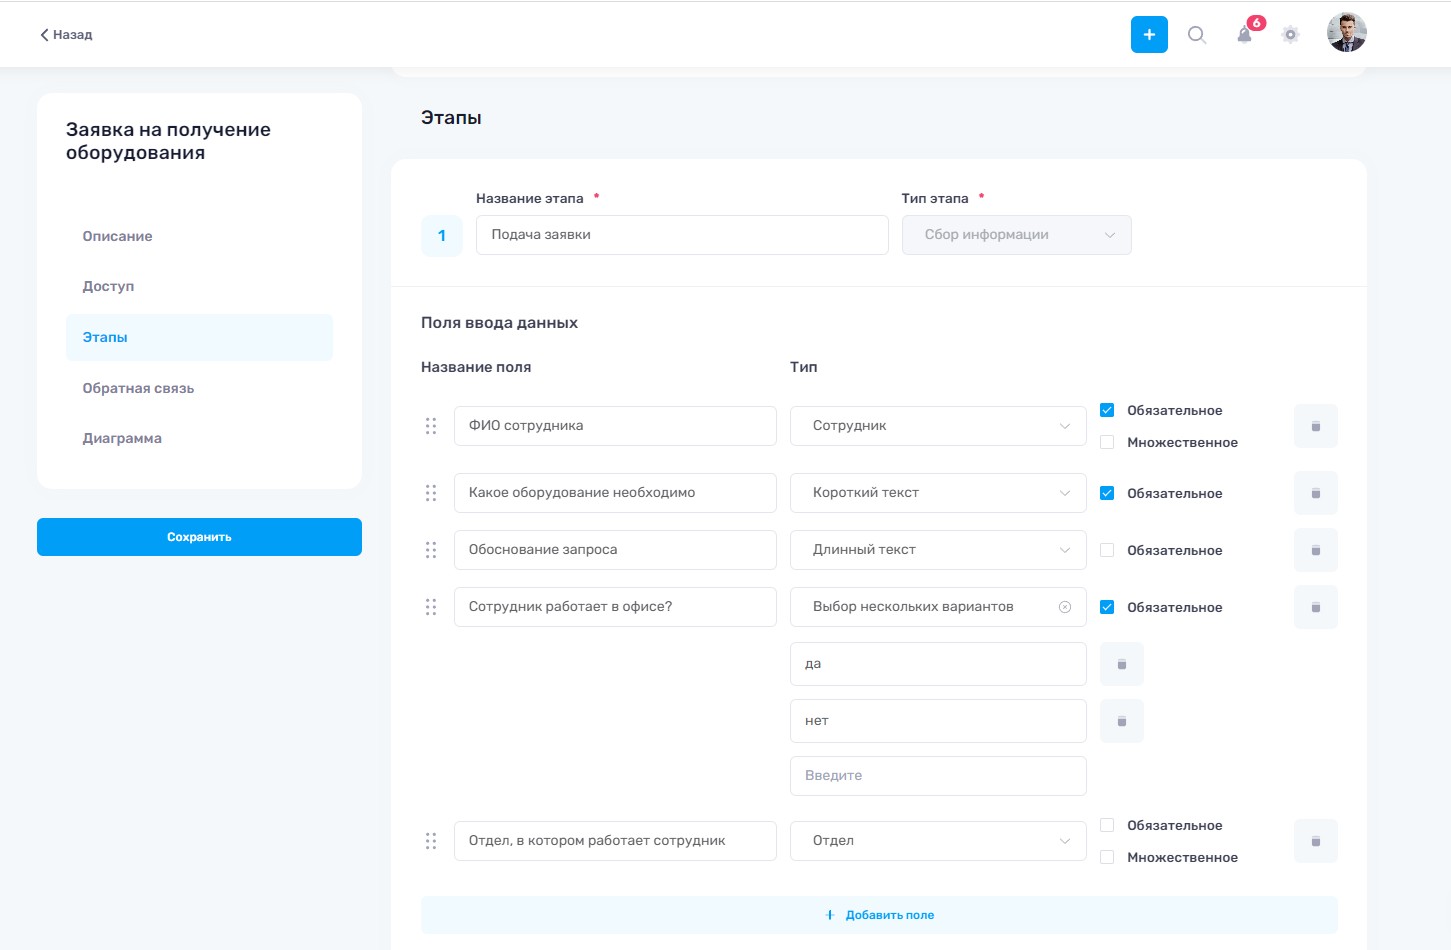The height and width of the screenshot is (950, 1451).
Task: Open the user avatar profile menu
Action: click(x=1347, y=33)
